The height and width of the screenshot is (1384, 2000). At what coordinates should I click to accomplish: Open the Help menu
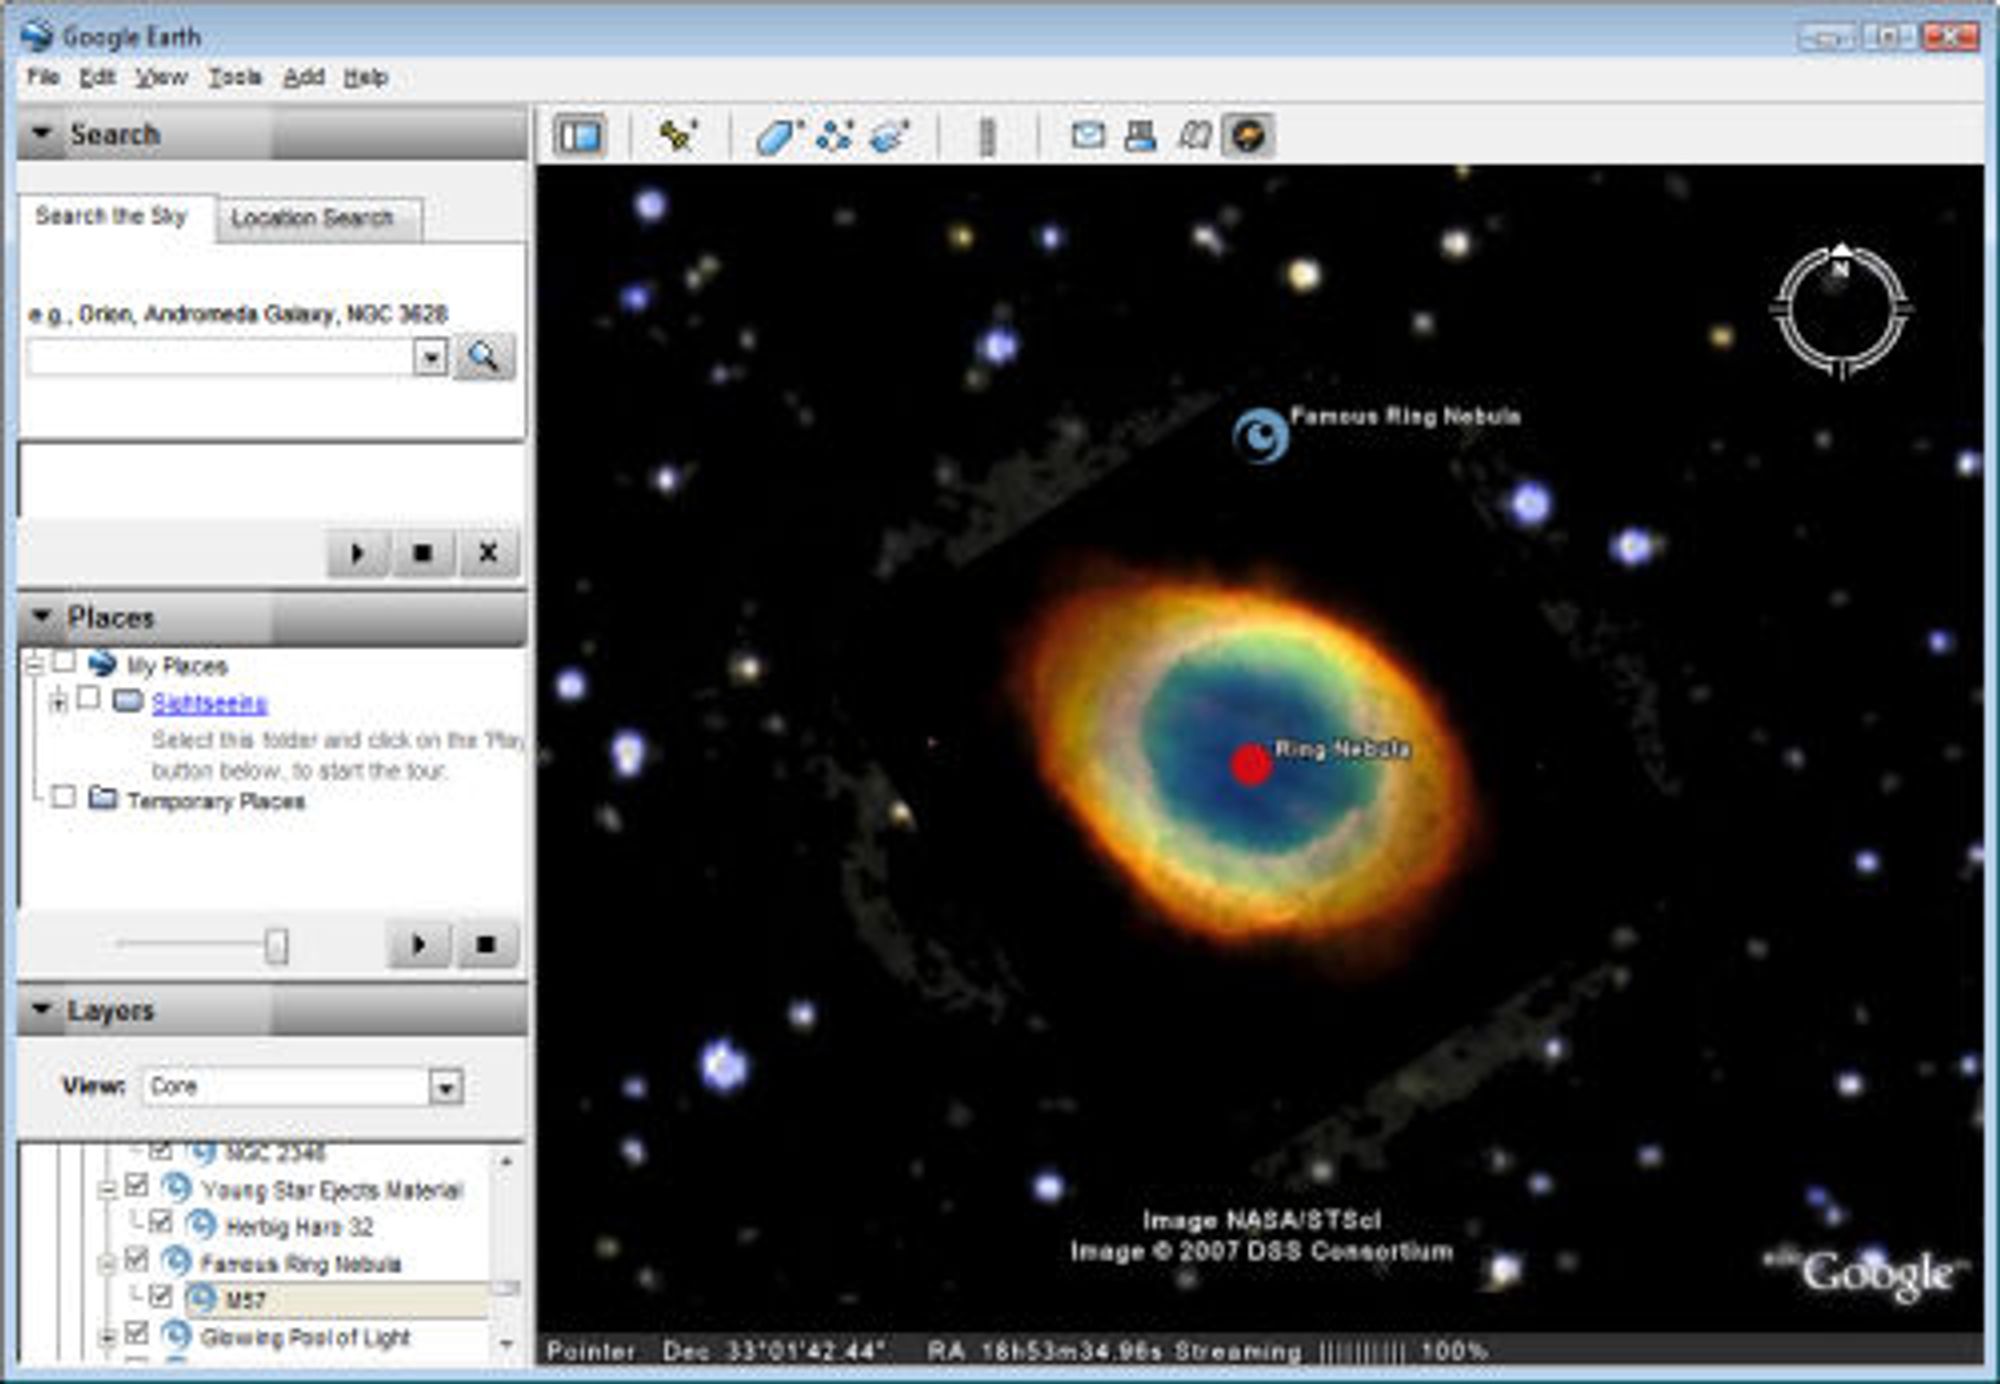pos(366,77)
